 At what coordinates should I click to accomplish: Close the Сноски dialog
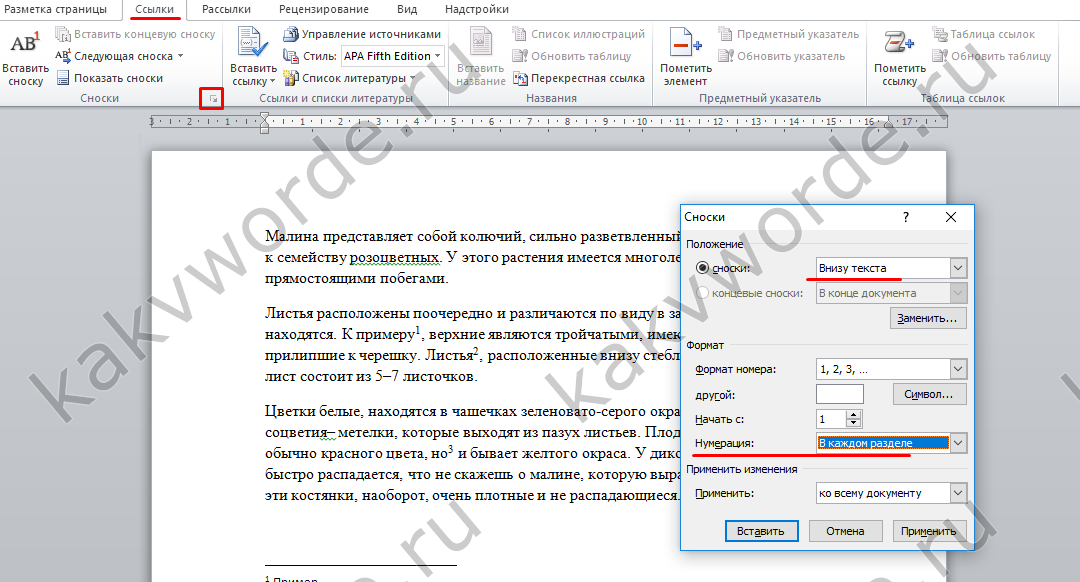(951, 217)
